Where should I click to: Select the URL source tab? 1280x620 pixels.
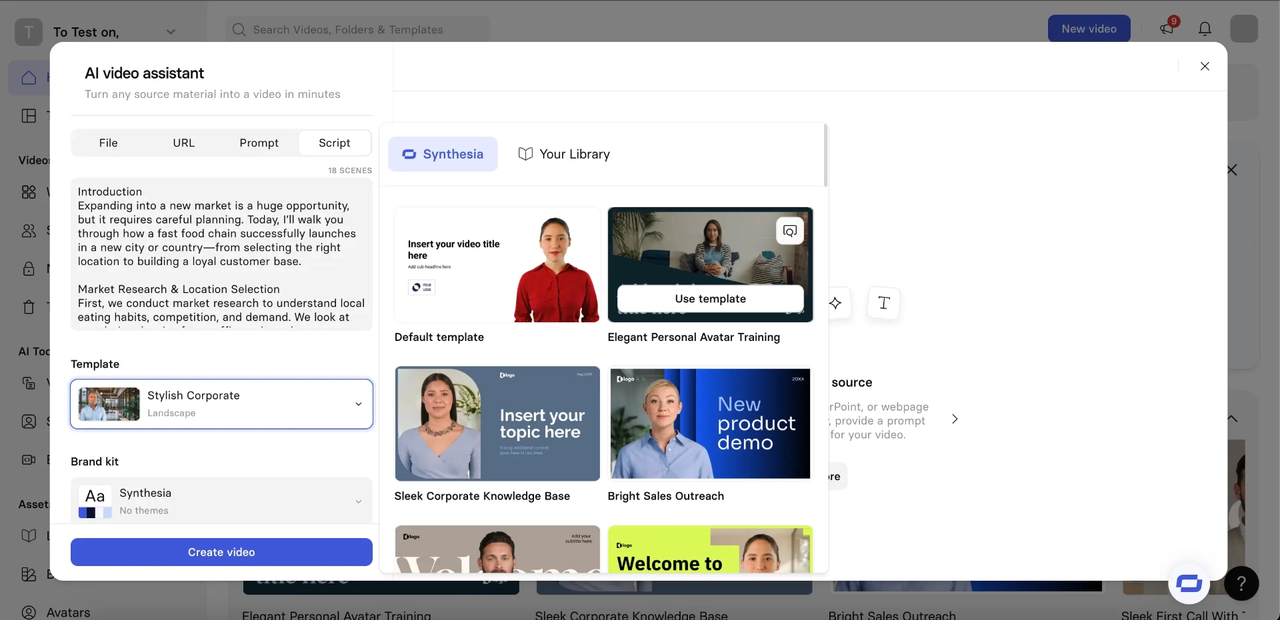point(184,143)
